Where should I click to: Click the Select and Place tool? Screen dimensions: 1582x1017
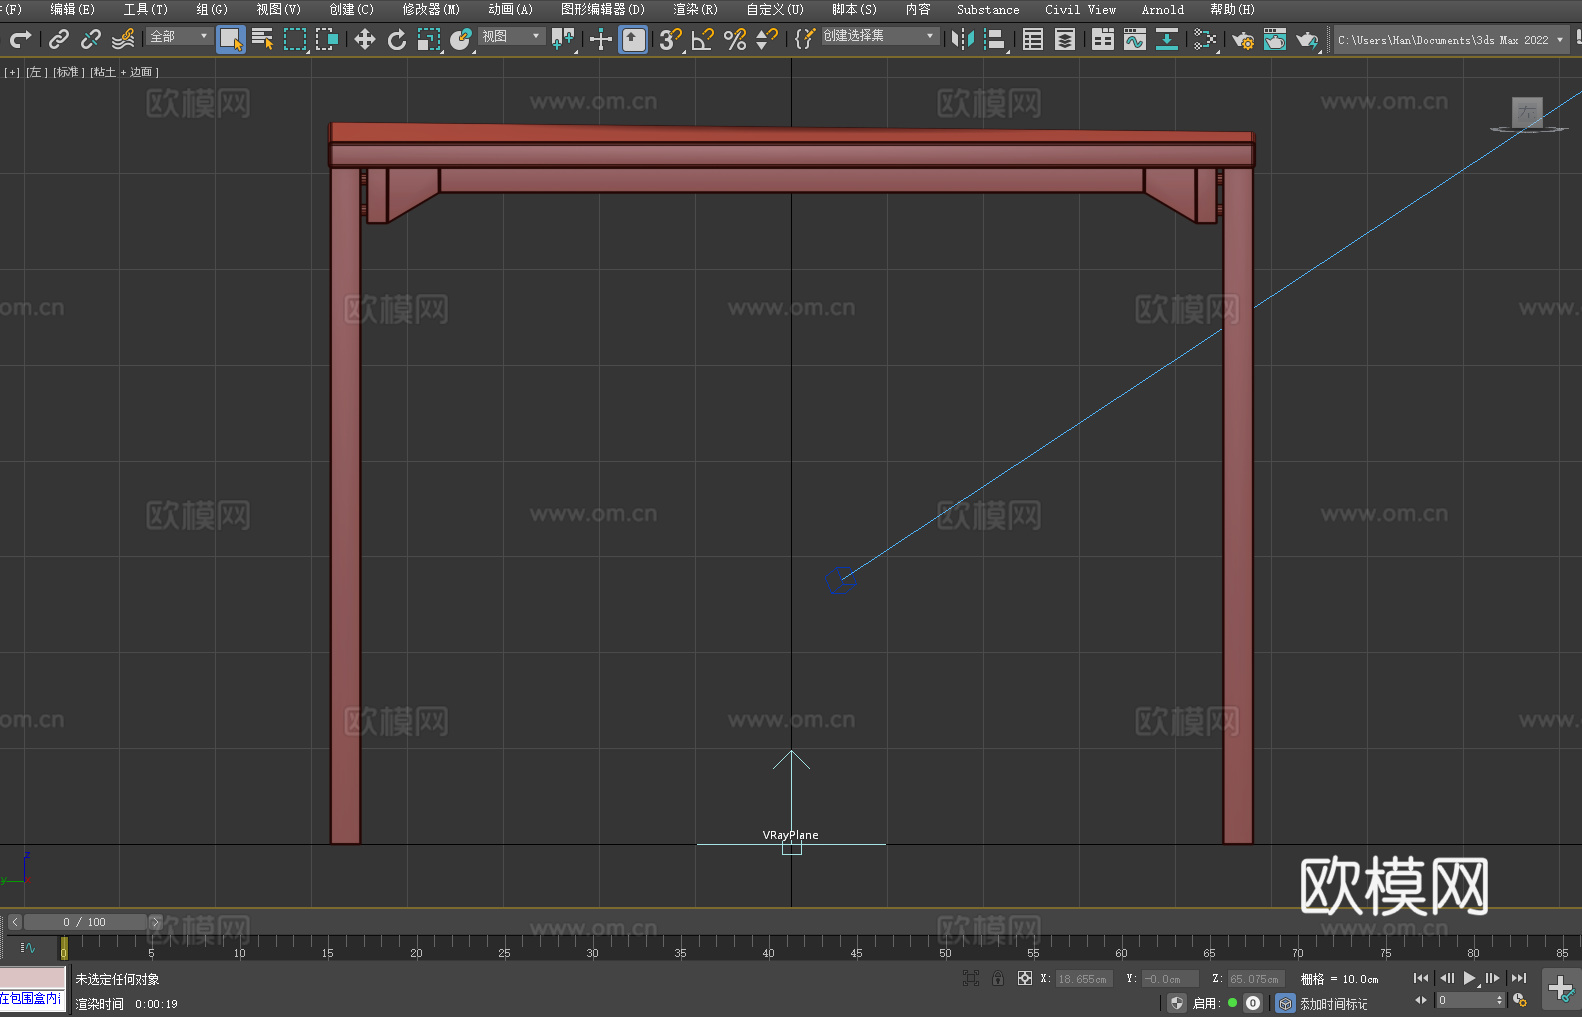tap(460, 39)
